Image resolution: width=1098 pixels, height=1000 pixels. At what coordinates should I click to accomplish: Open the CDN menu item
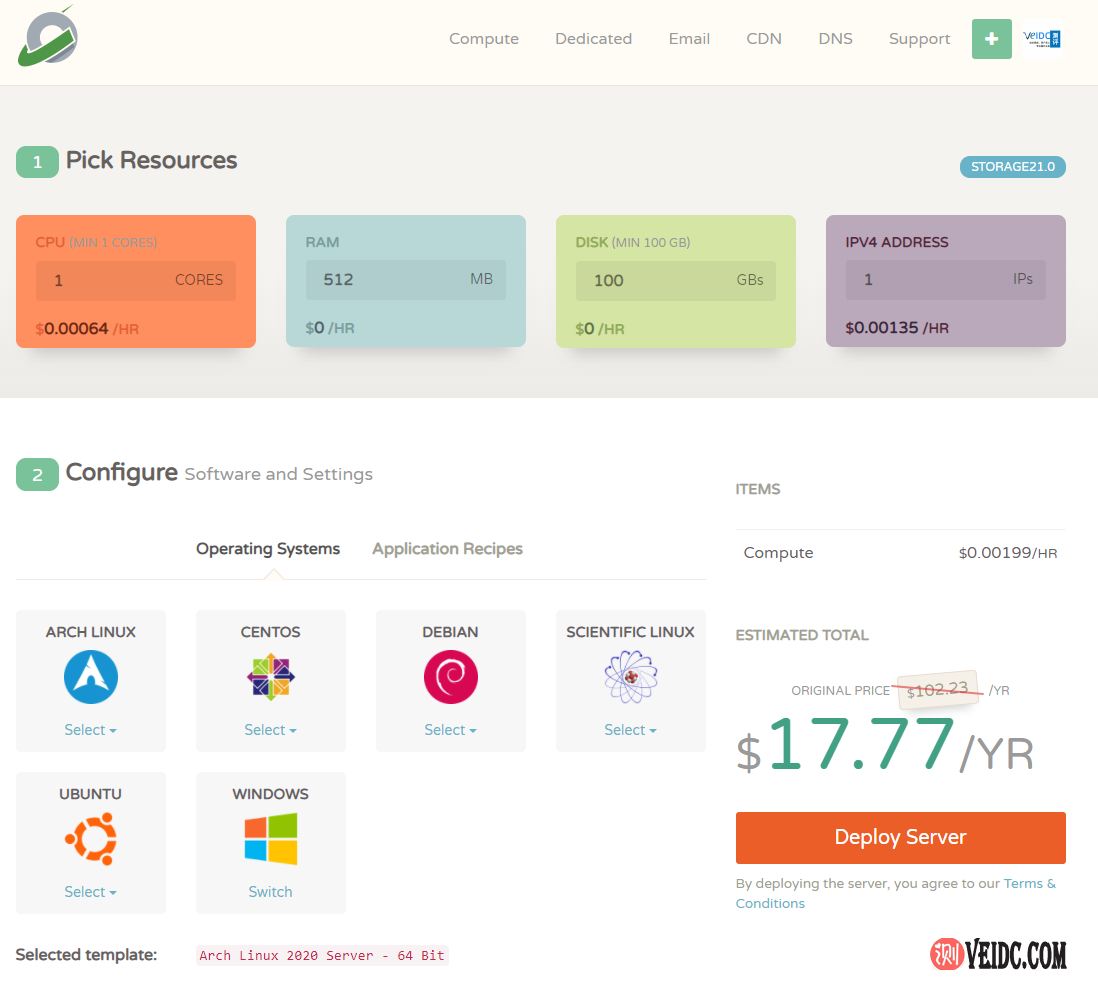click(x=764, y=39)
